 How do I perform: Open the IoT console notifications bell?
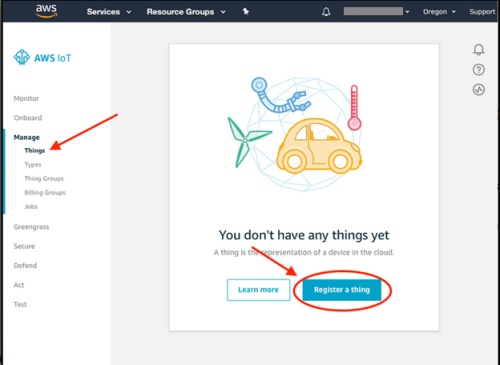479,50
